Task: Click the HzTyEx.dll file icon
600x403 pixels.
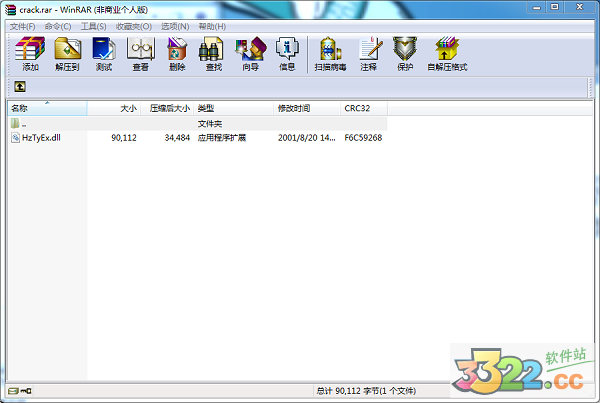Action: pyautogui.click(x=15, y=137)
